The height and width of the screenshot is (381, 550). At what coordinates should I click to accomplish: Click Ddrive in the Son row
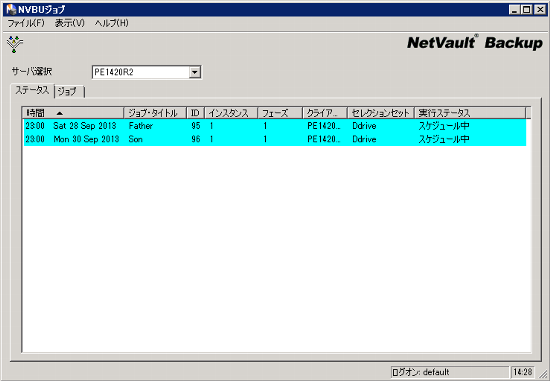(x=364, y=139)
